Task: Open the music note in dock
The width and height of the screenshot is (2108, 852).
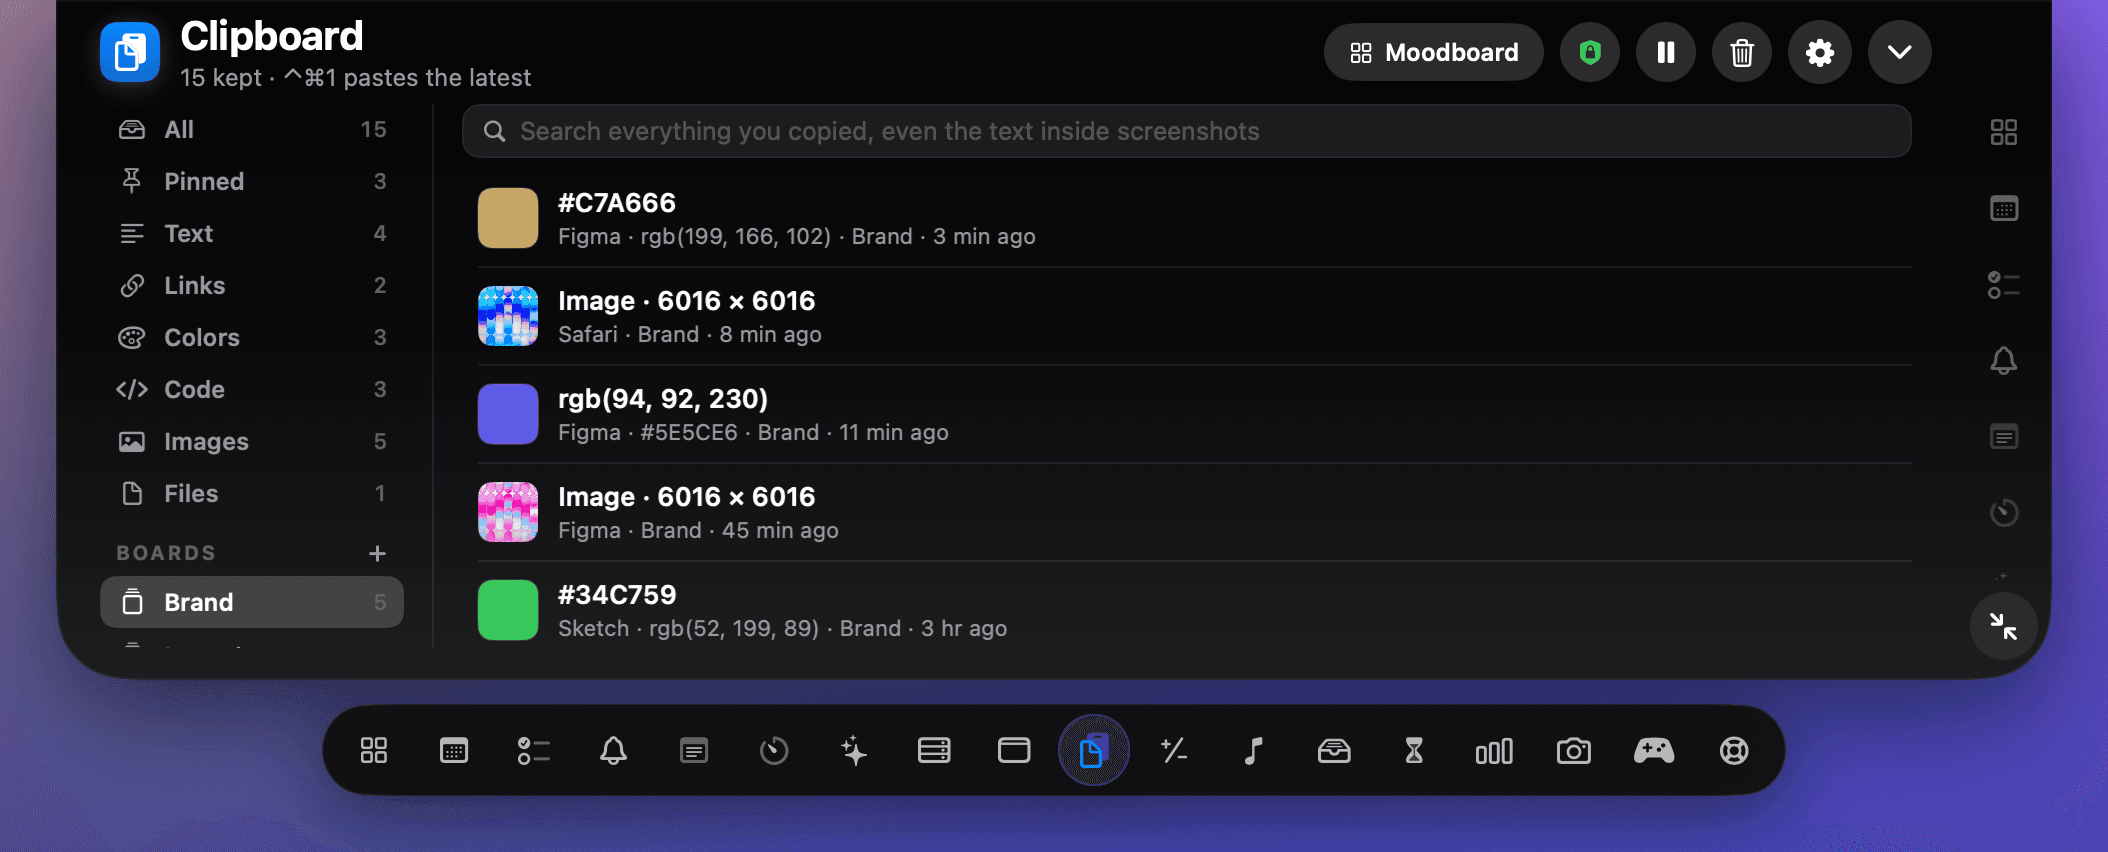Action: [x=1254, y=751]
